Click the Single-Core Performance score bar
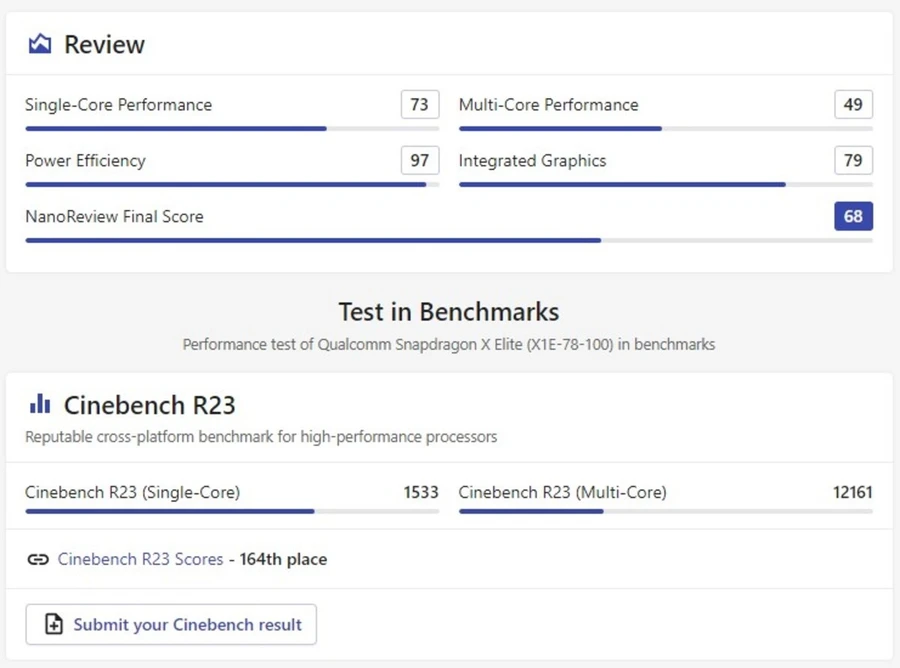The height and width of the screenshot is (668, 900). (x=232, y=129)
